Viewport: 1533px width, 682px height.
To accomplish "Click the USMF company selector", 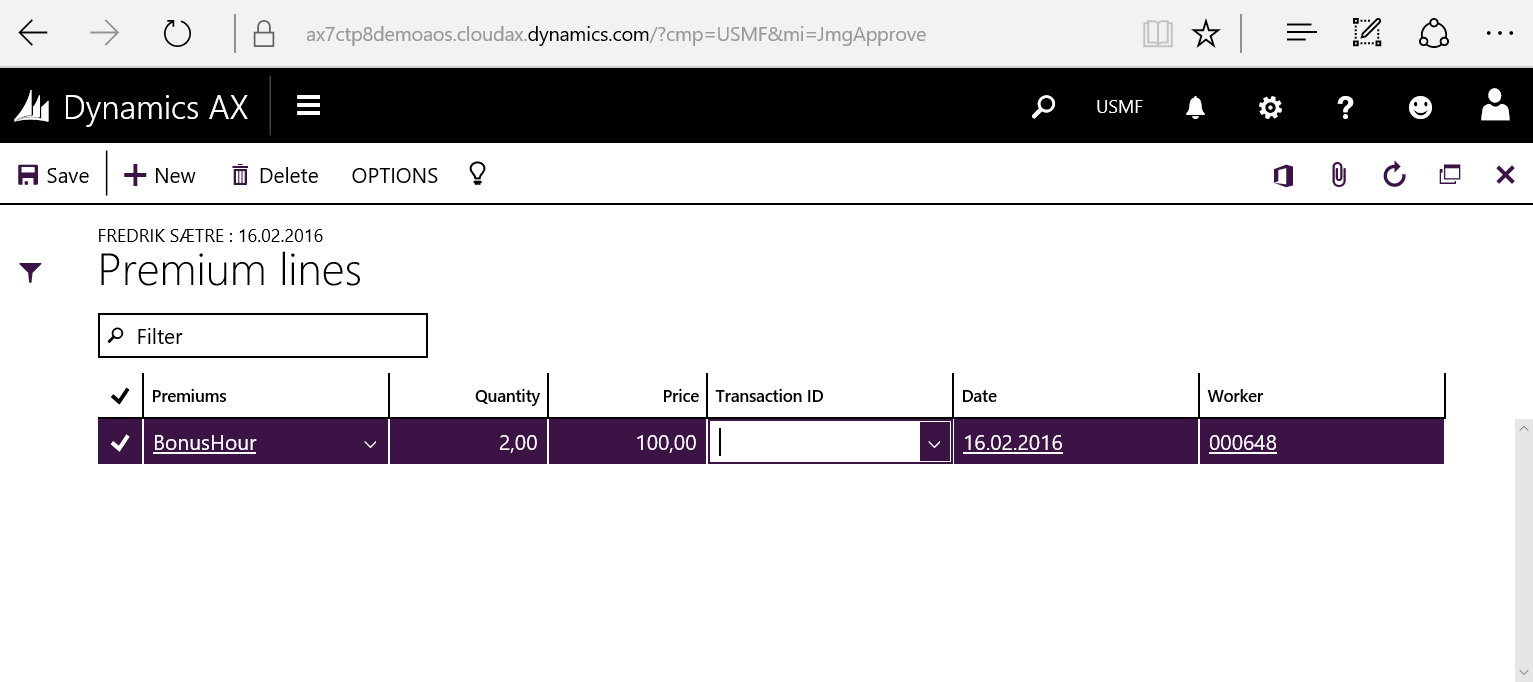I will point(1119,107).
